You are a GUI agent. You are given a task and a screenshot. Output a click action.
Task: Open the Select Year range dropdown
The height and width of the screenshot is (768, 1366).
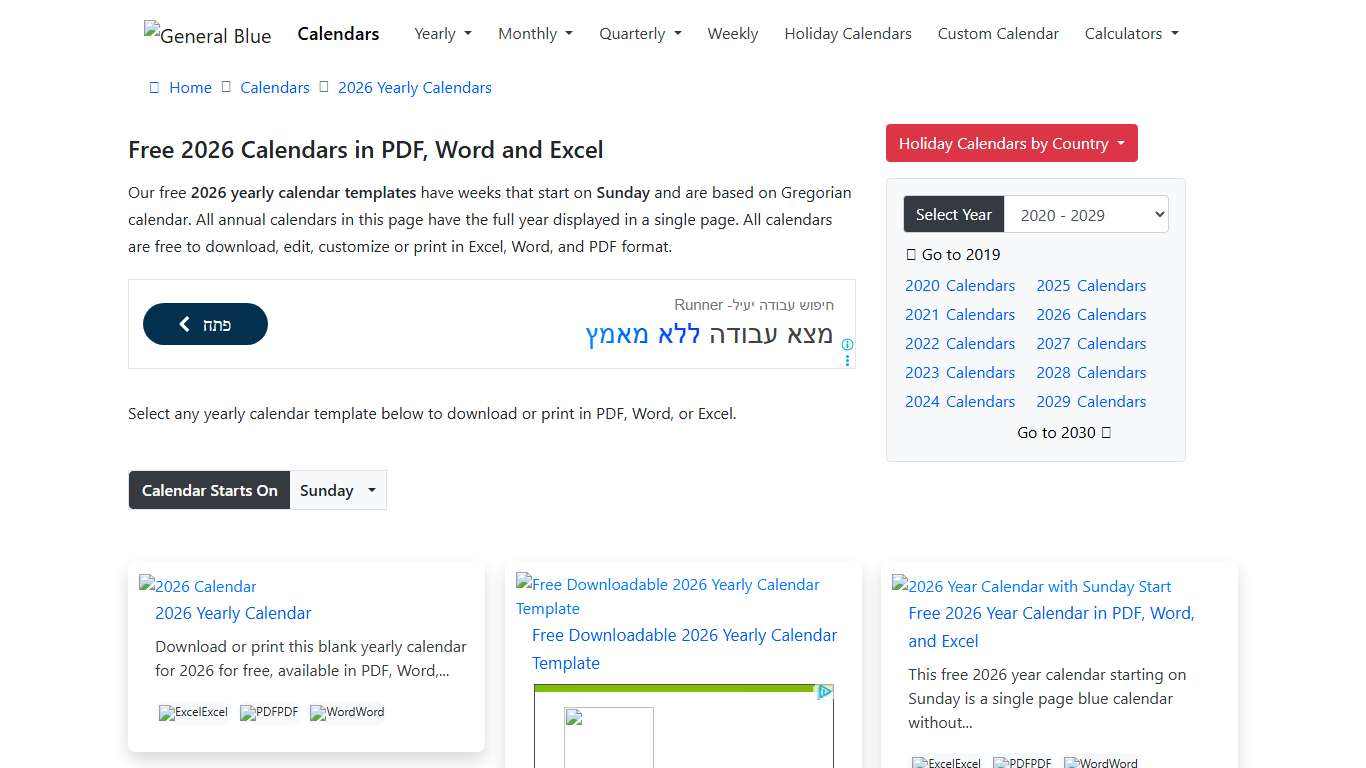(x=1086, y=214)
